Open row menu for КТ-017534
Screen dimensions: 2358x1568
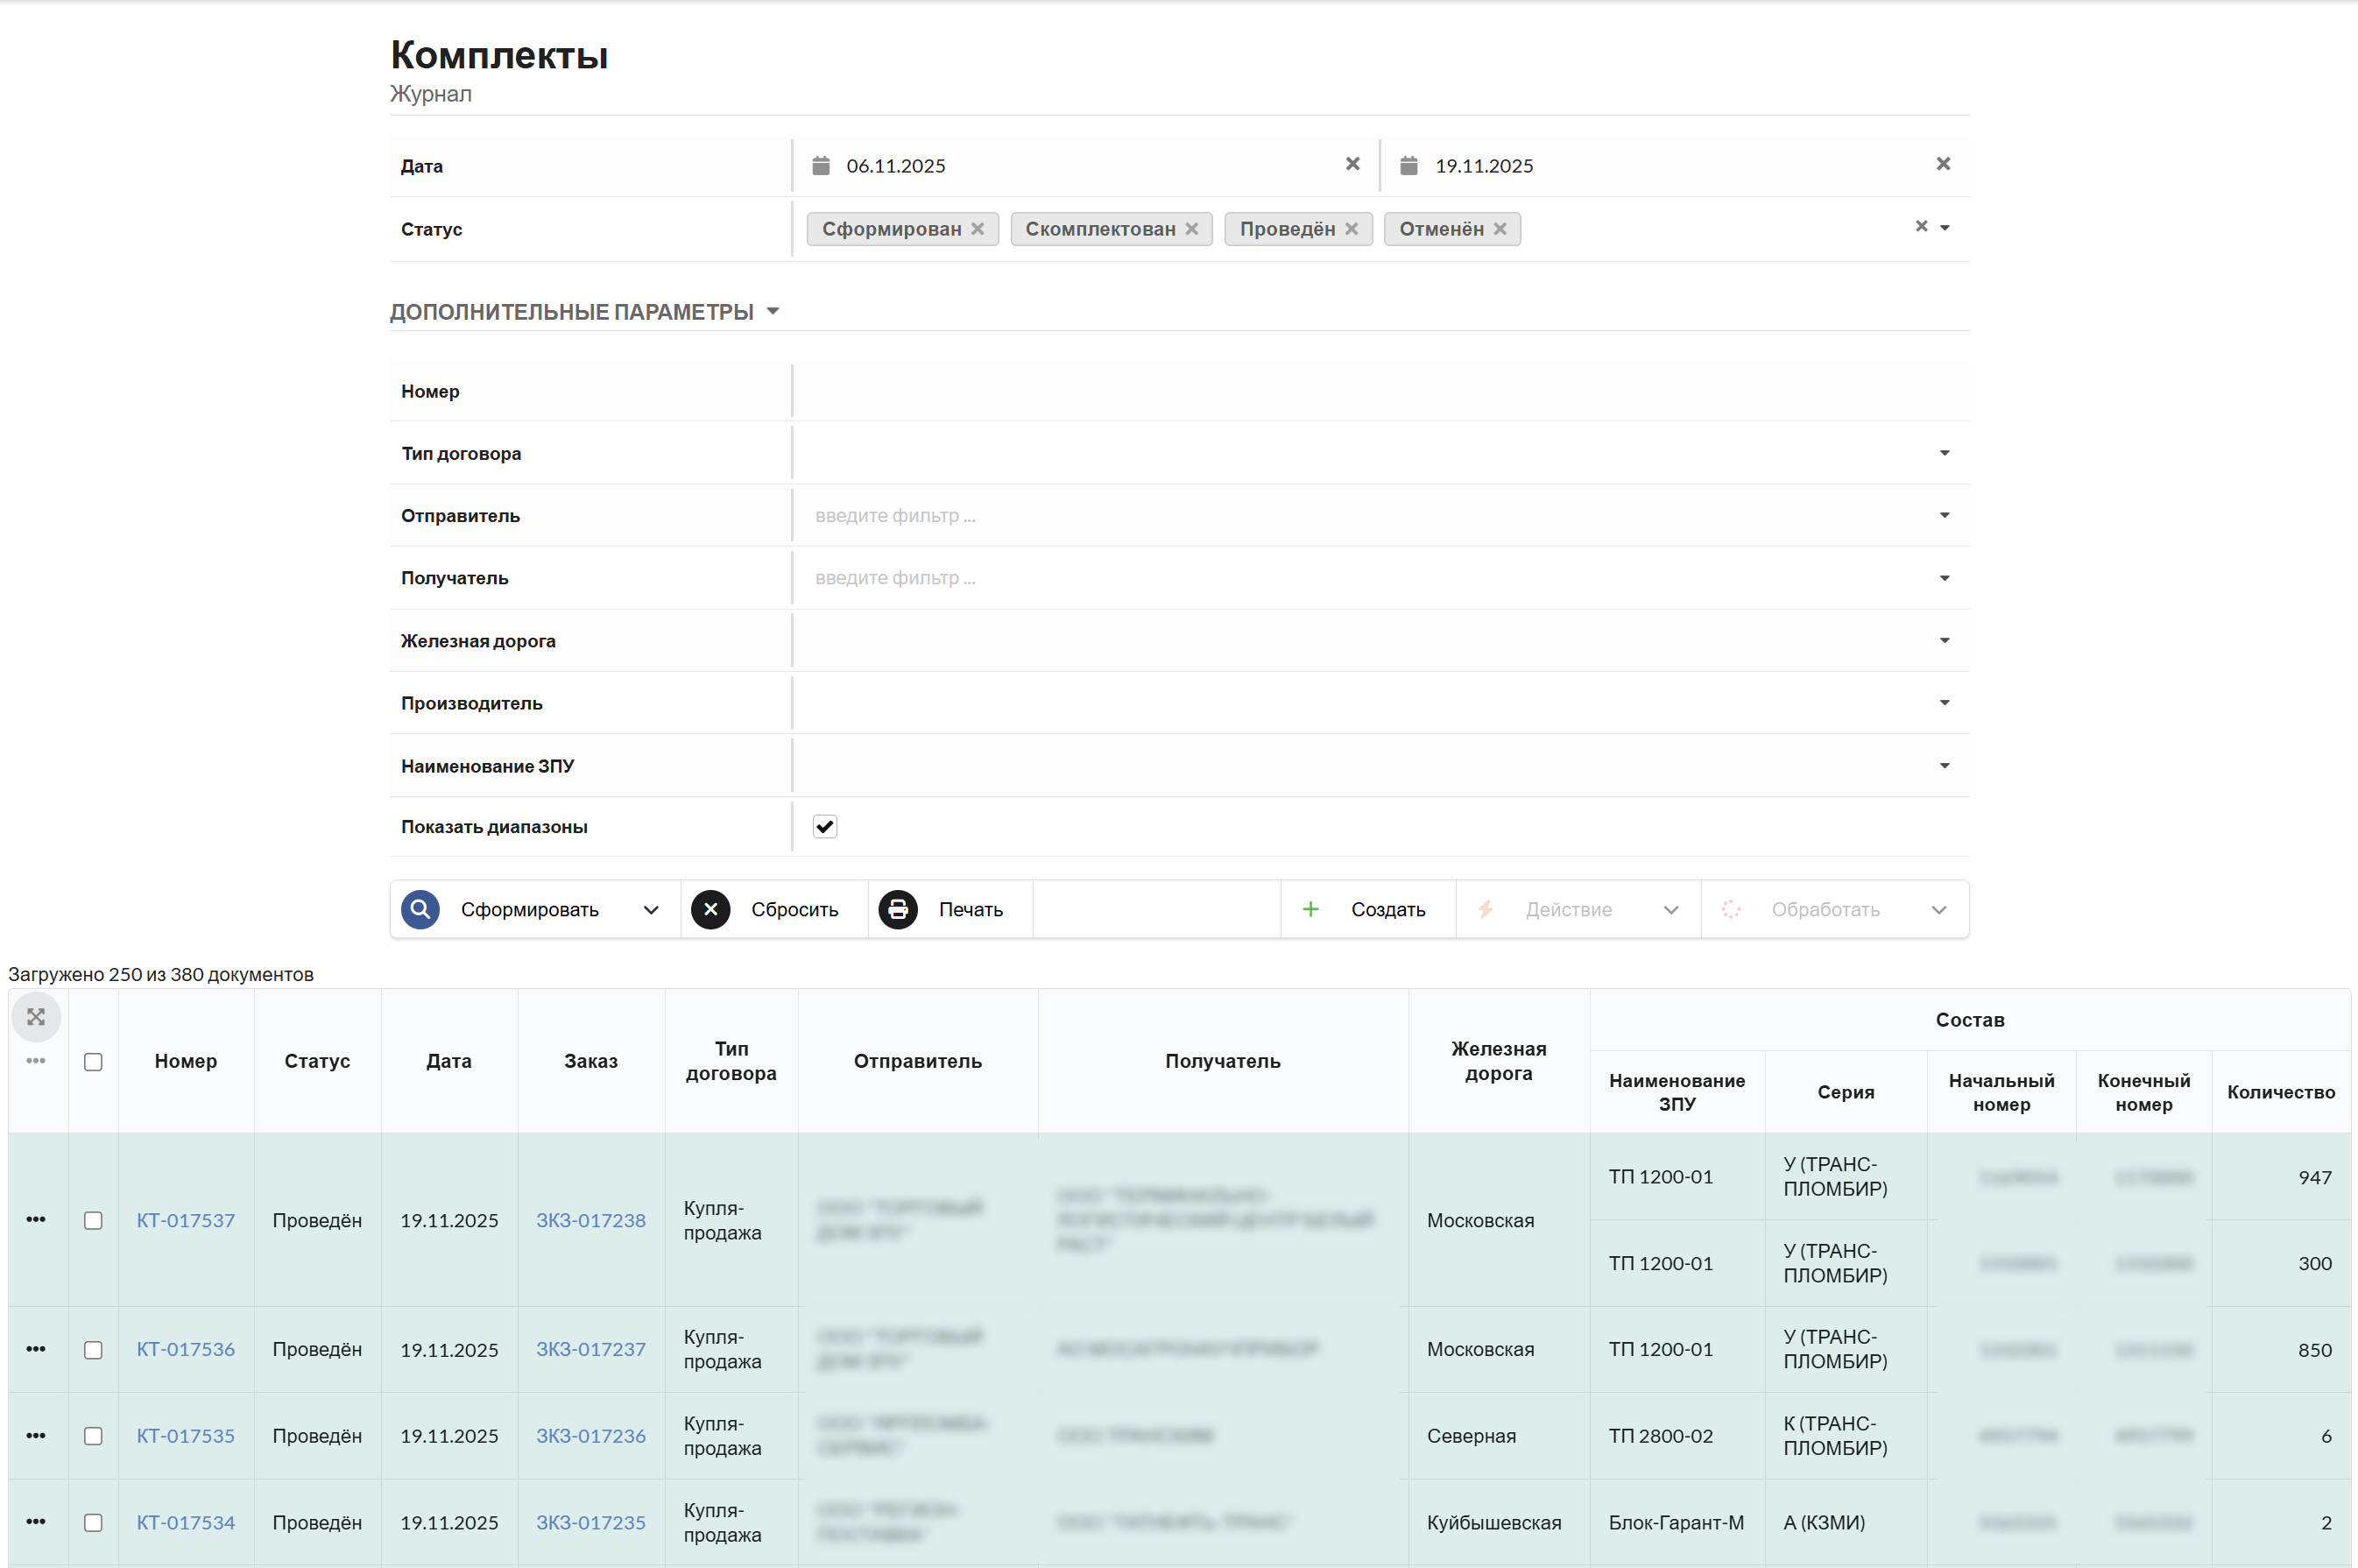[36, 1522]
